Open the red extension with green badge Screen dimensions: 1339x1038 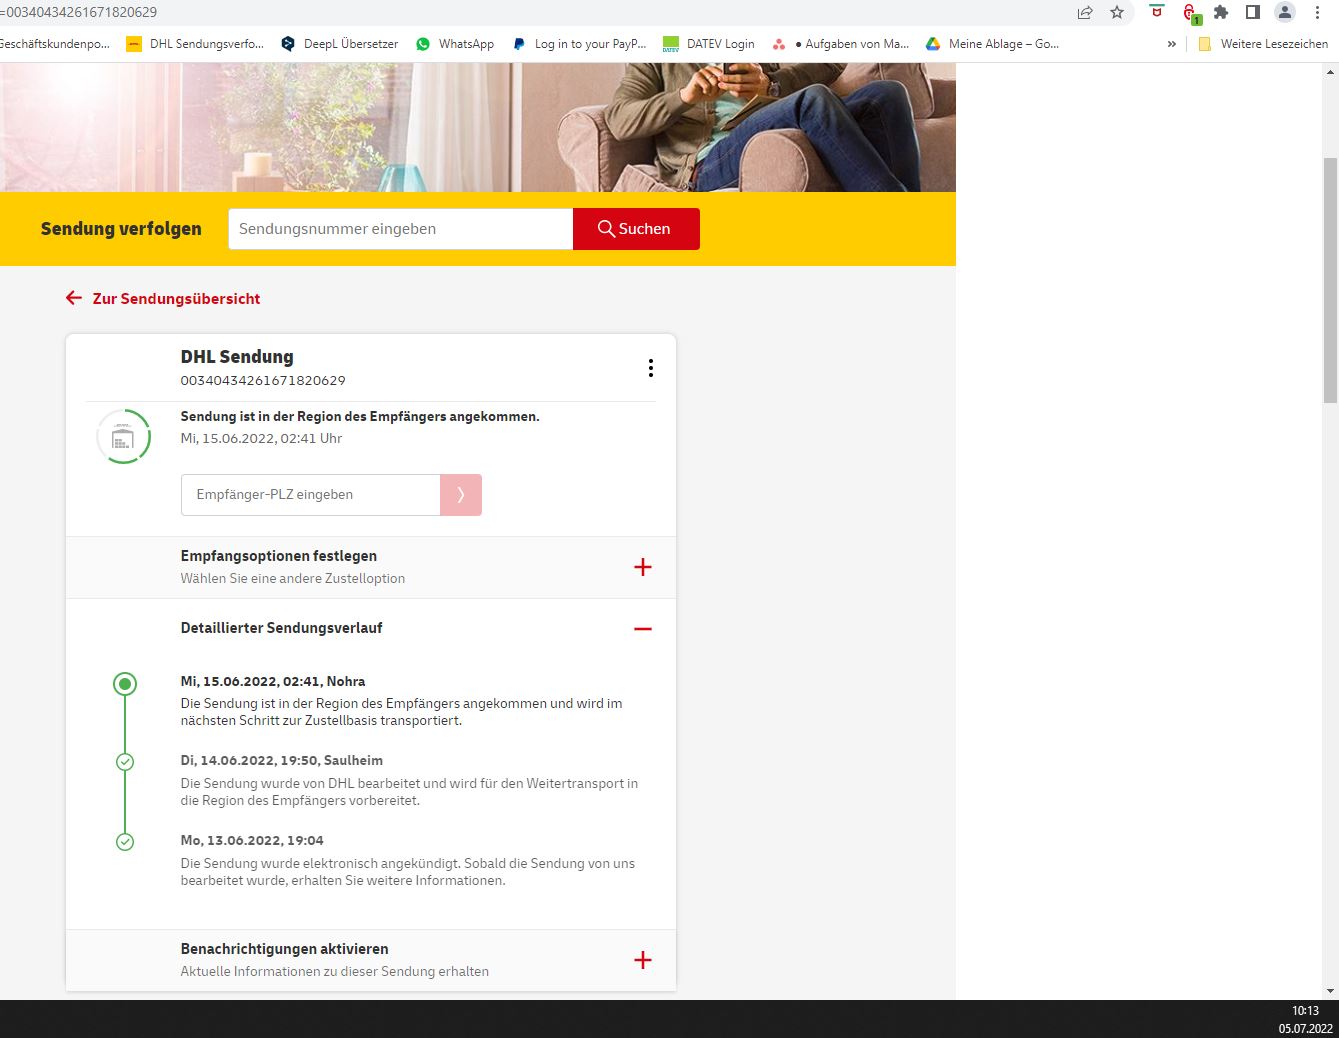(x=1190, y=14)
